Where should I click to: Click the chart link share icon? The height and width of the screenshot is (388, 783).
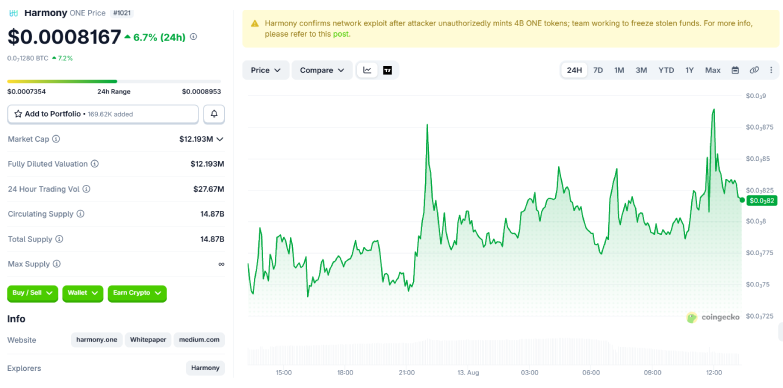click(754, 70)
